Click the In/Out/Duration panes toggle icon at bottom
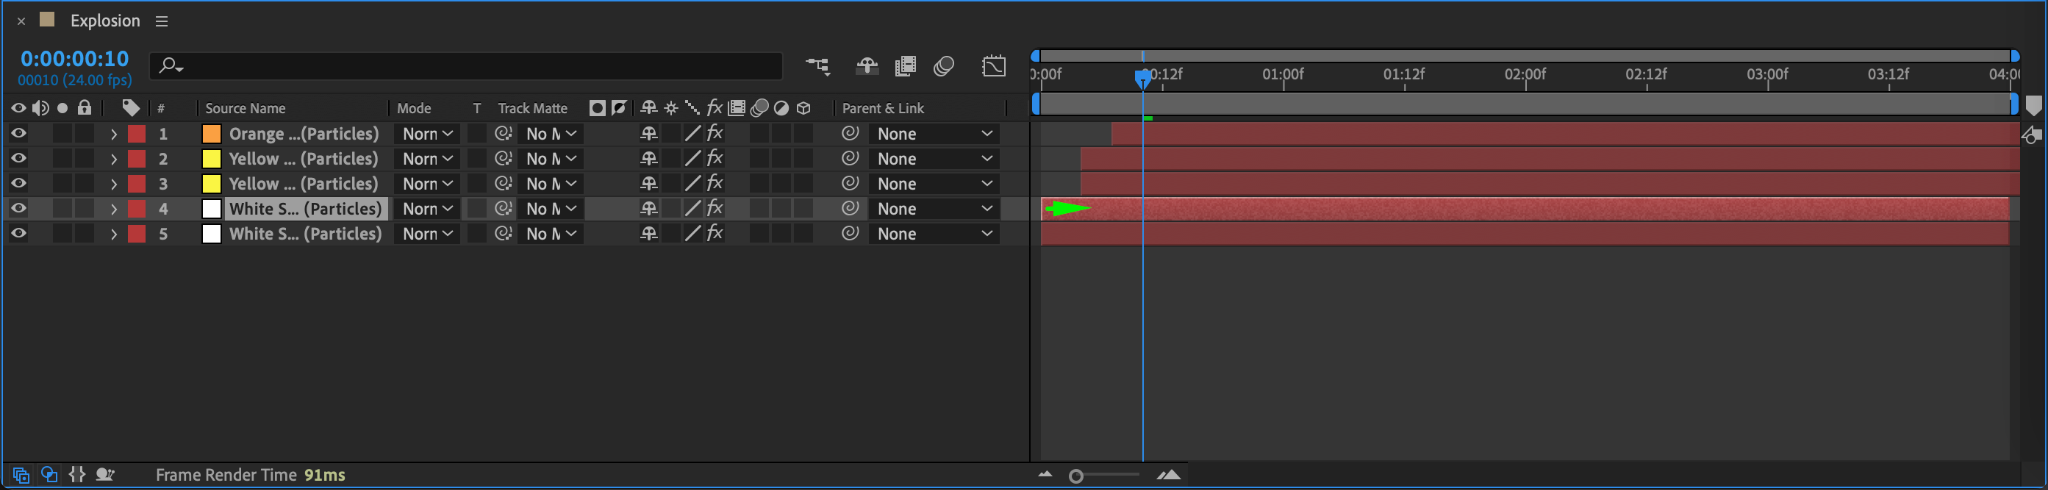2048x490 pixels. pyautogui.click(x=77, y=475)
